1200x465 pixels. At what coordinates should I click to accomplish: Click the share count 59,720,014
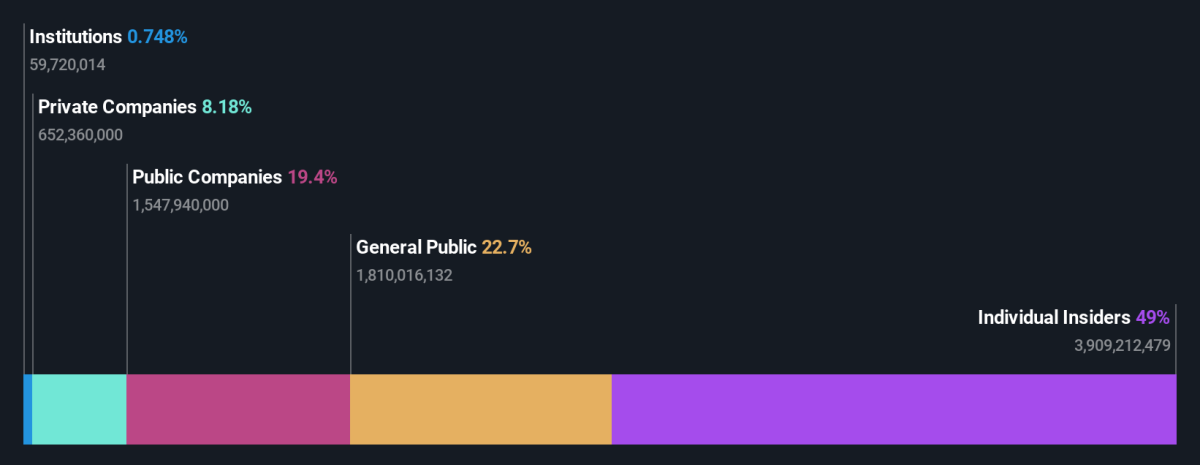pyautogui.click(x=68, y=65)
